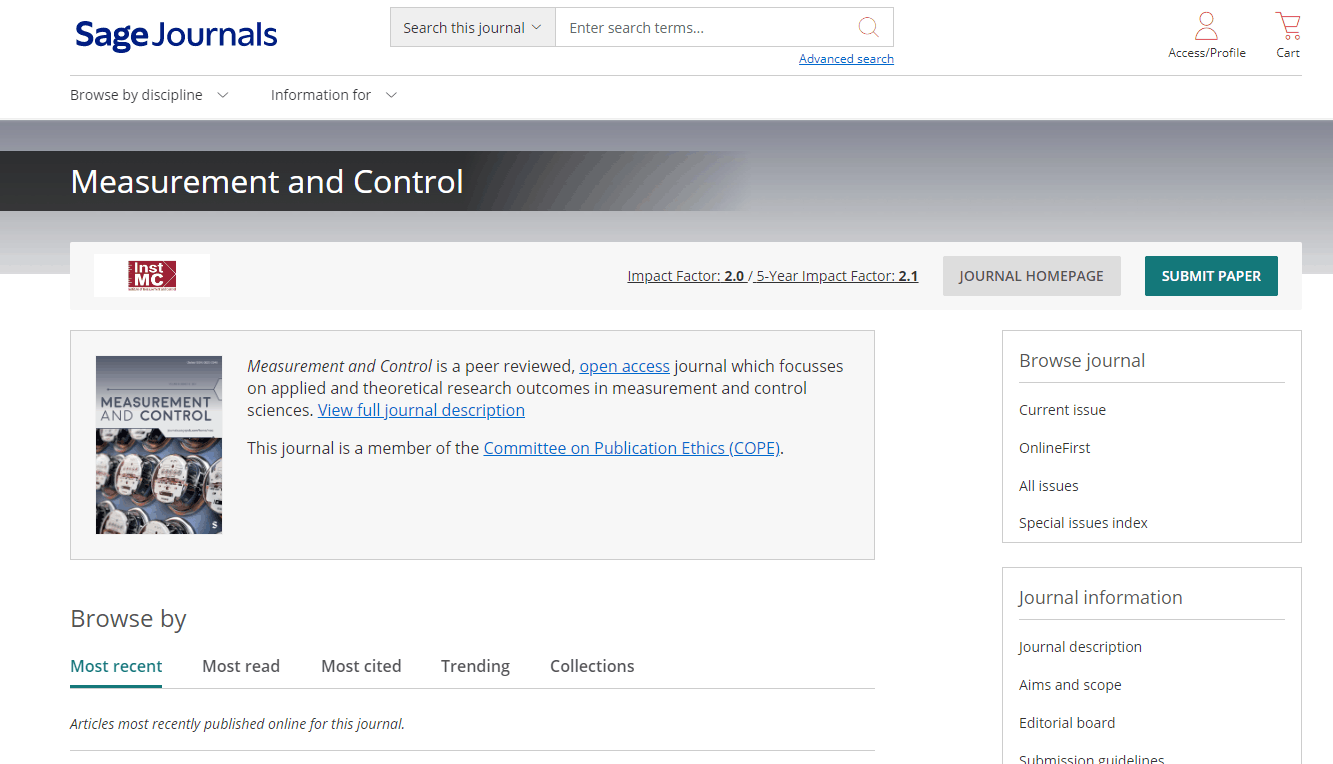Viewport: 1333px width, 764px height.
Task: Switch to the Collections tab
Action: point(592,666)
